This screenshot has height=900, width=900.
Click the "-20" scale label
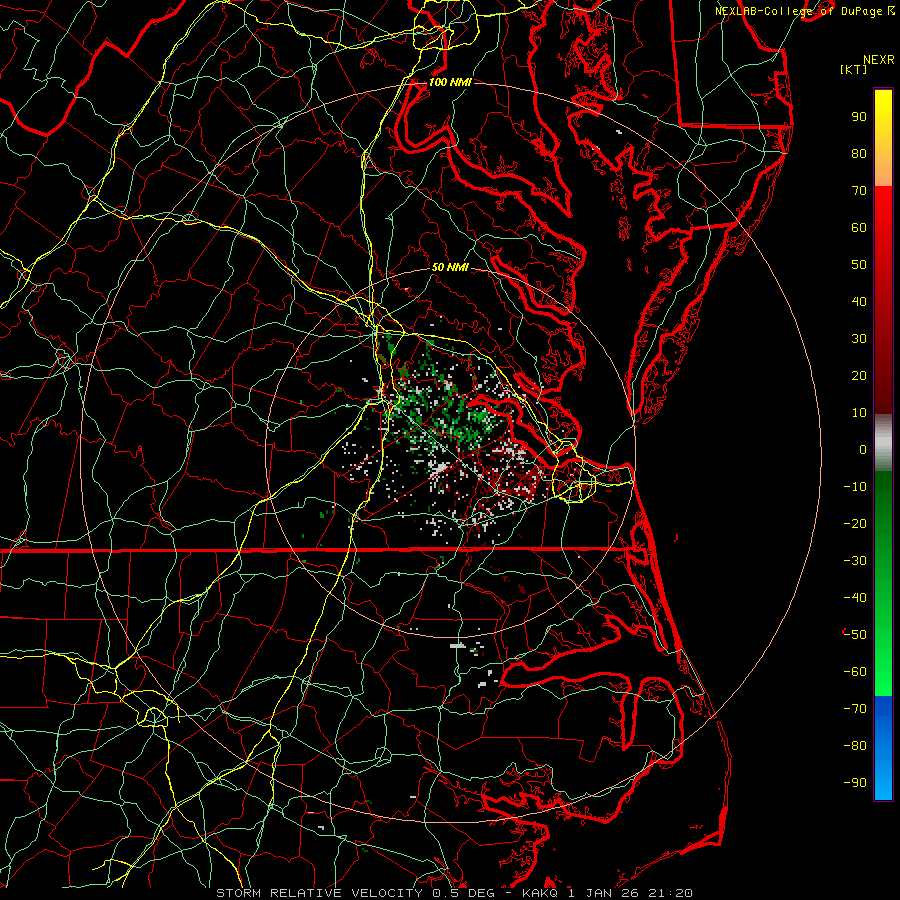point(855,524)
